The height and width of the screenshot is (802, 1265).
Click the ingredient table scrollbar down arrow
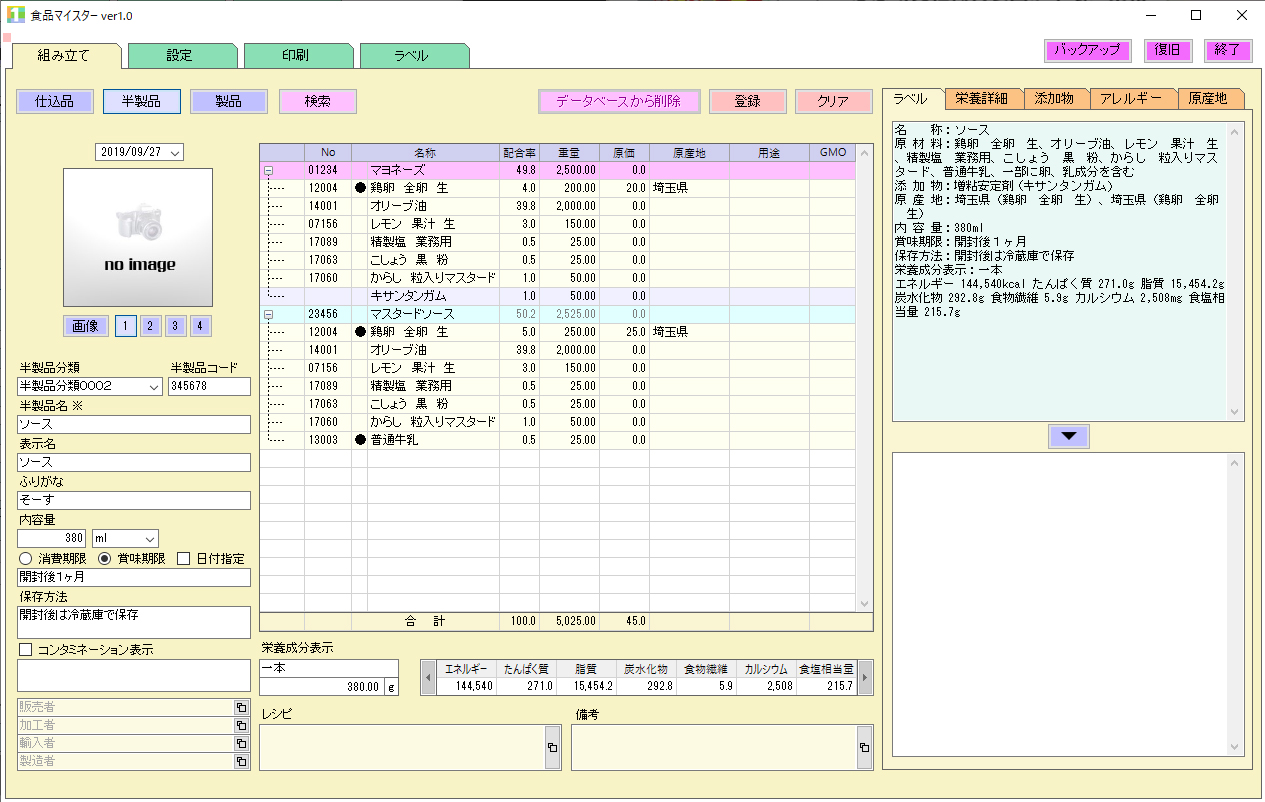pos(866,603)
